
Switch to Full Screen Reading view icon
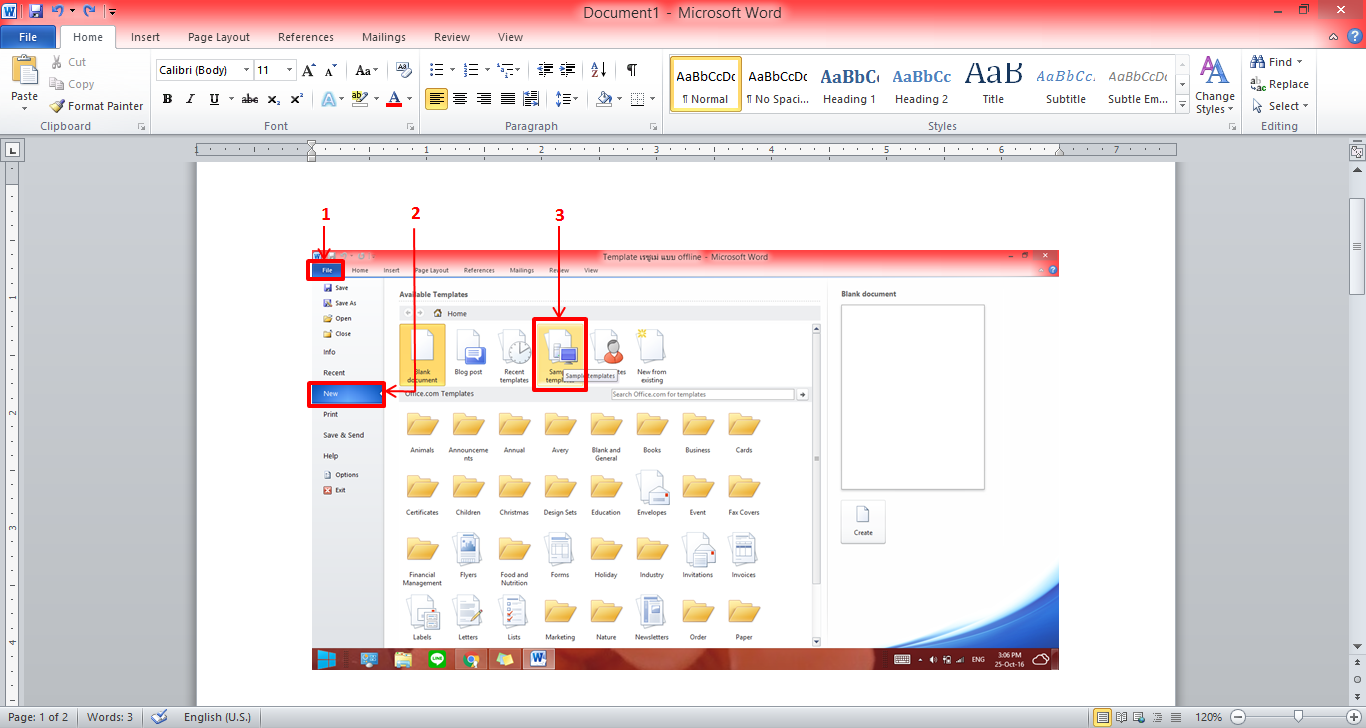[x=1120, y=717]
